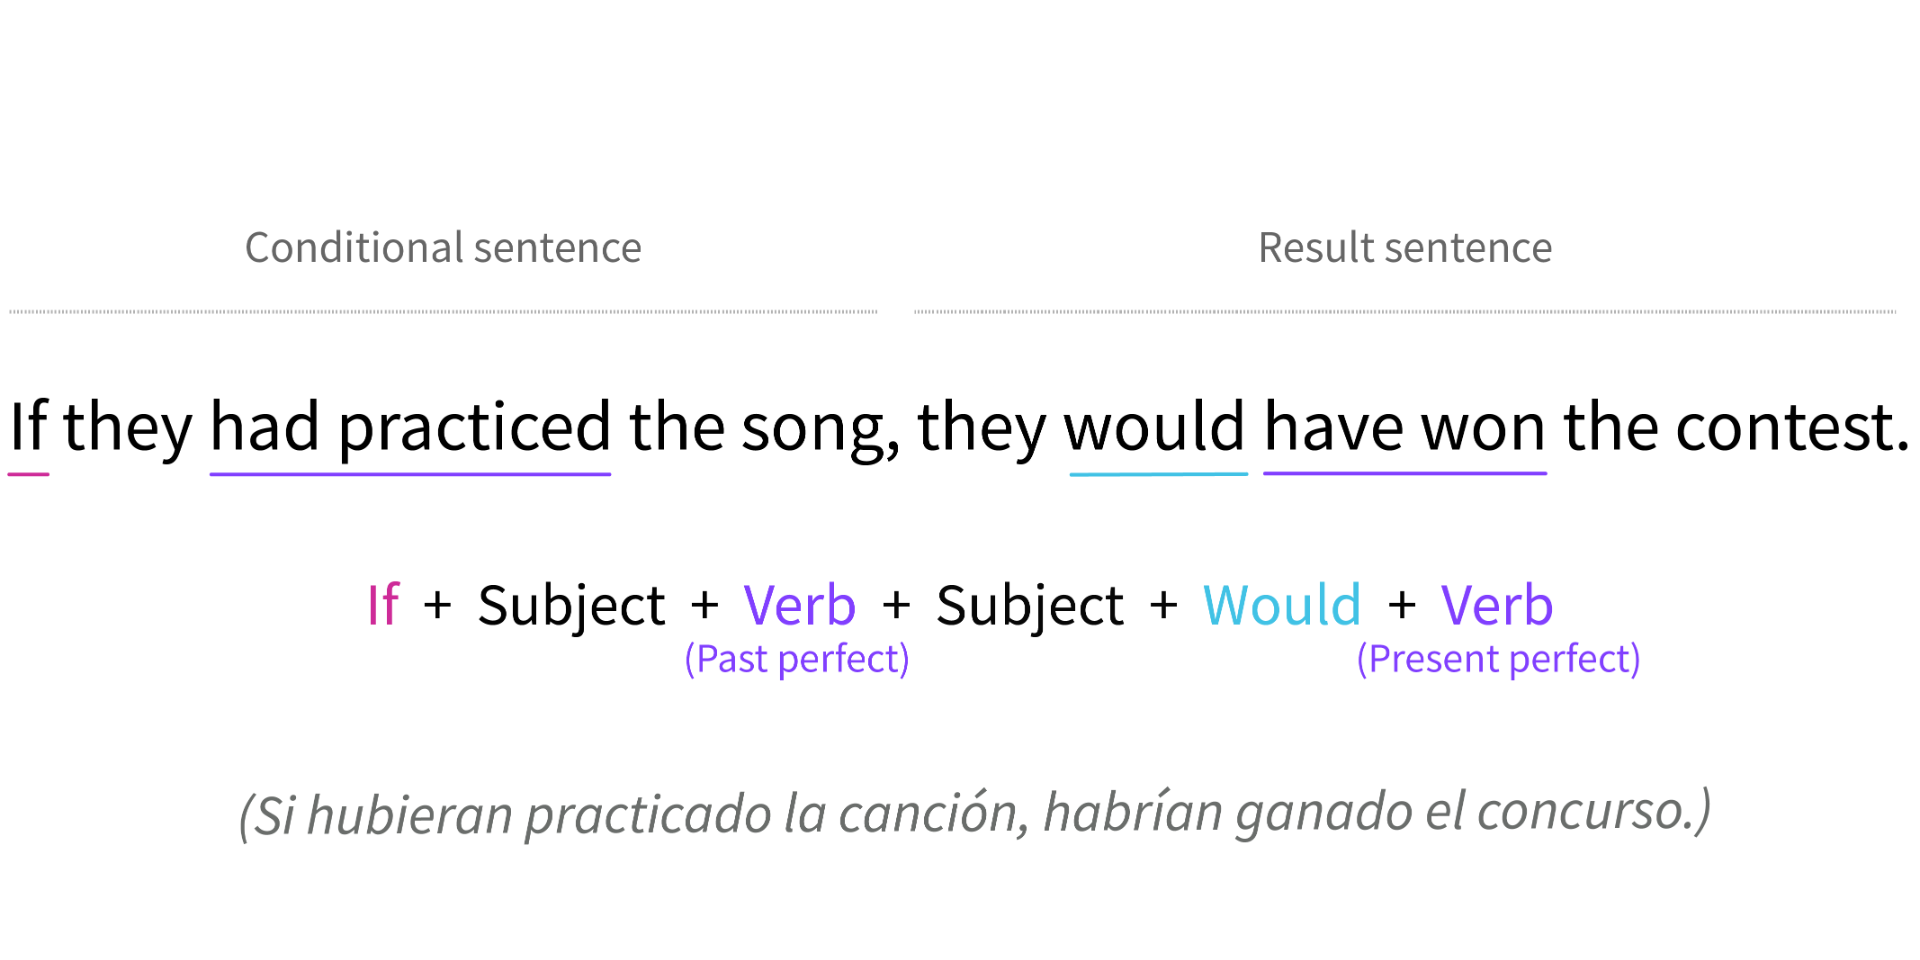Click the second 'Subject' in the formula
This screenshot has height=960, width=1920.
pos(1030,605)
